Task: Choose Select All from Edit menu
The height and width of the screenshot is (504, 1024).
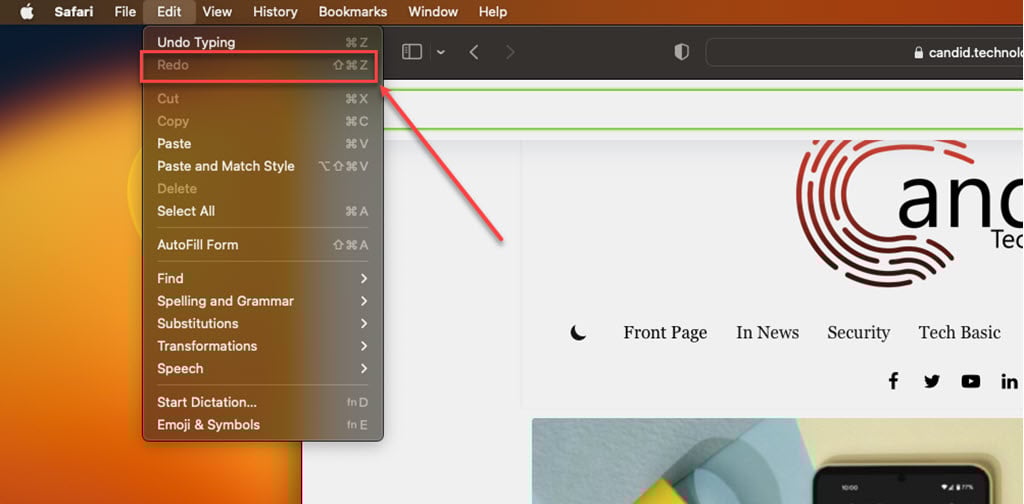Action: (263, 212)
